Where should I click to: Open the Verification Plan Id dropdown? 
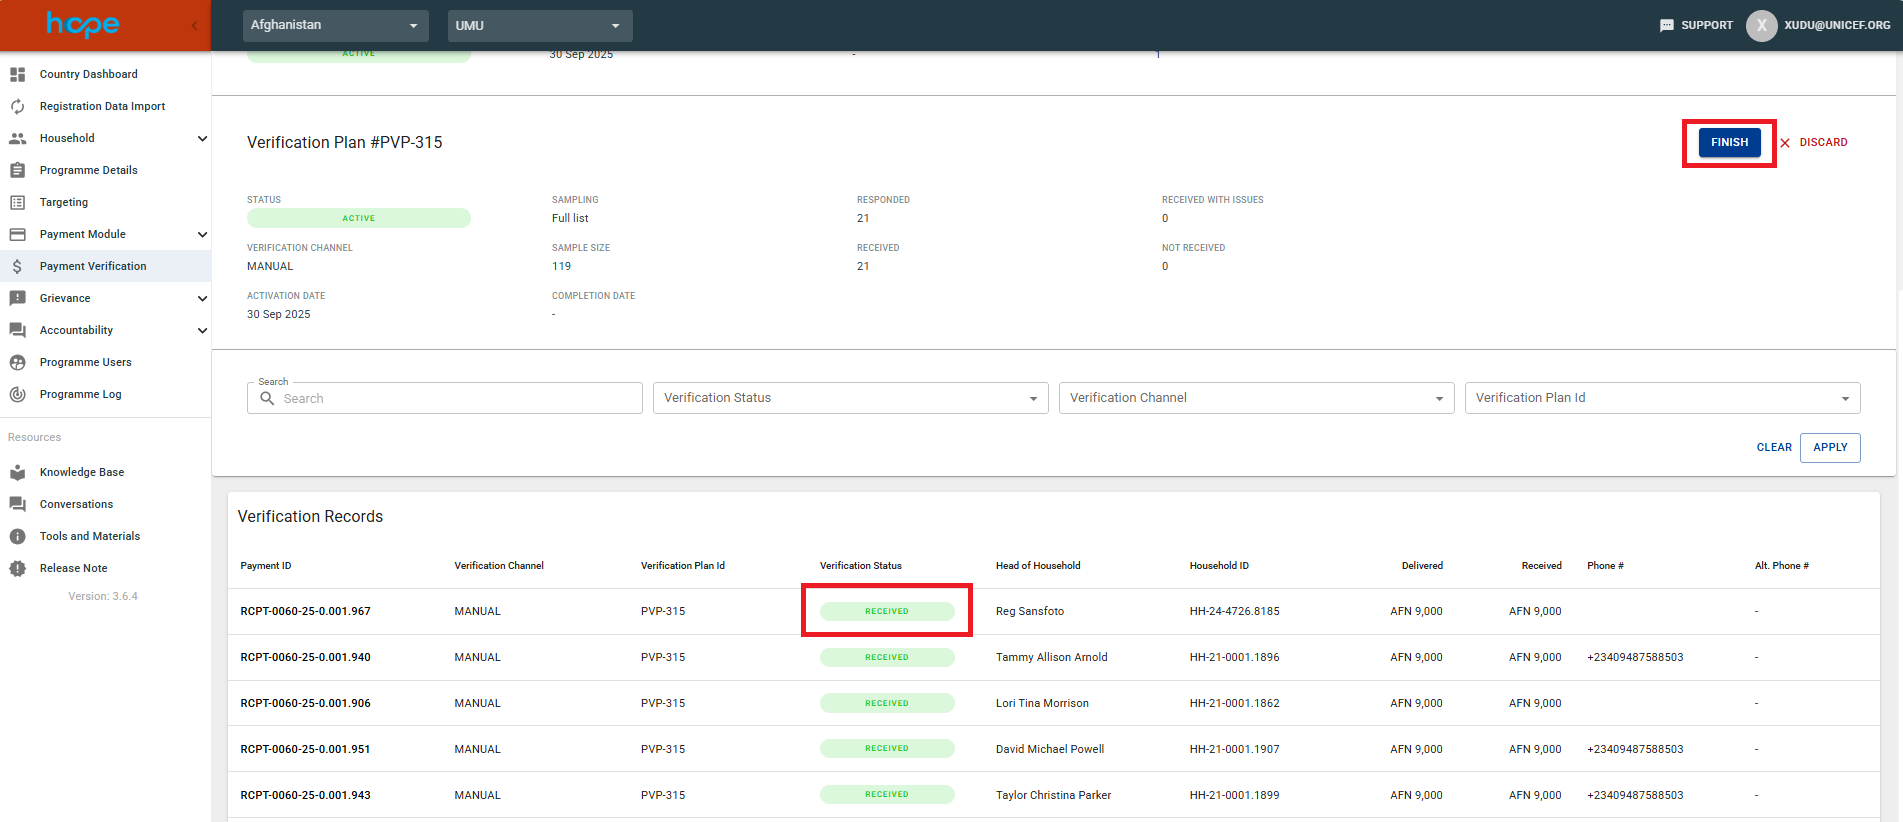(1662, 398)
